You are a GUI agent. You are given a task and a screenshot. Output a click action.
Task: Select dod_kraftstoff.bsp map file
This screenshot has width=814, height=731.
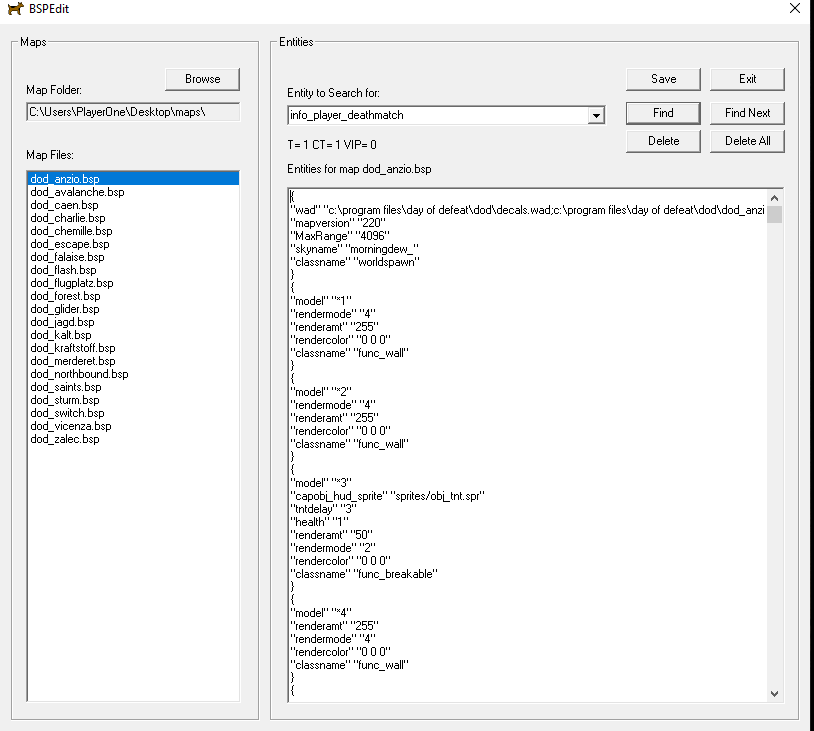click(x=133, y=348)
